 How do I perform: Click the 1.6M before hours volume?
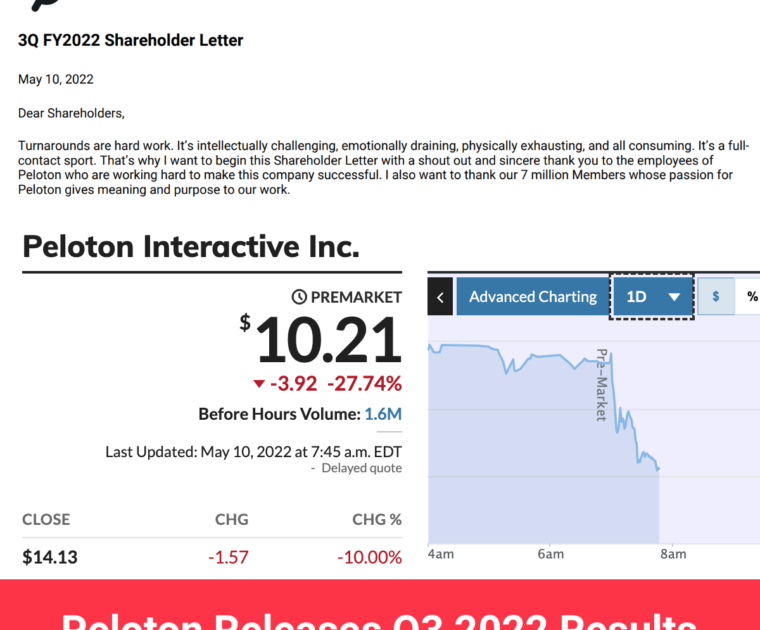click(383, 414)
